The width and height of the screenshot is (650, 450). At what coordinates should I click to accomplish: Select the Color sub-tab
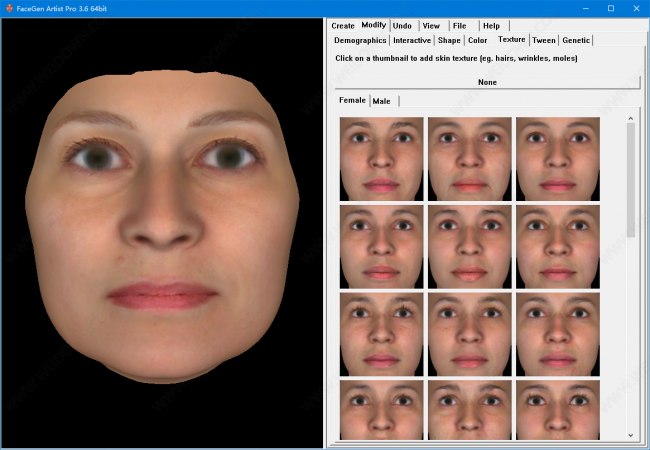(x=478, y=40)
